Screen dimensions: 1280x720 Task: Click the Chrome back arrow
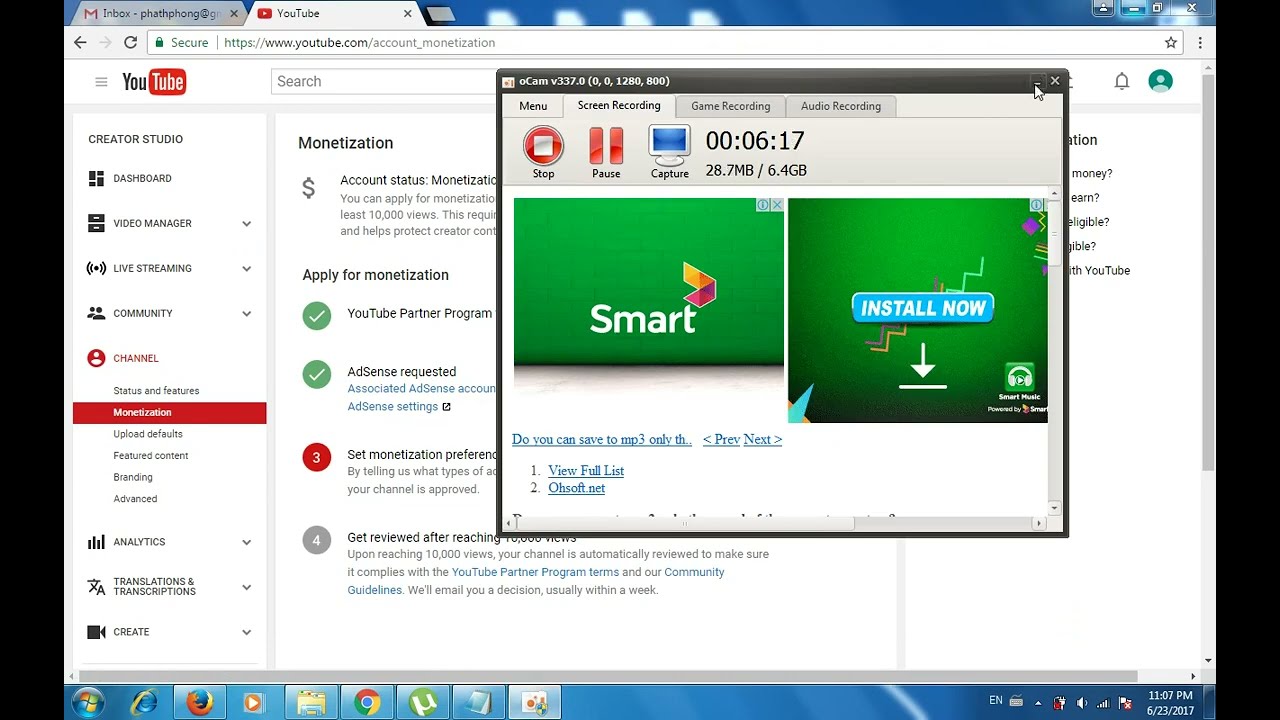pyautogui.click(x=80, y=43)
